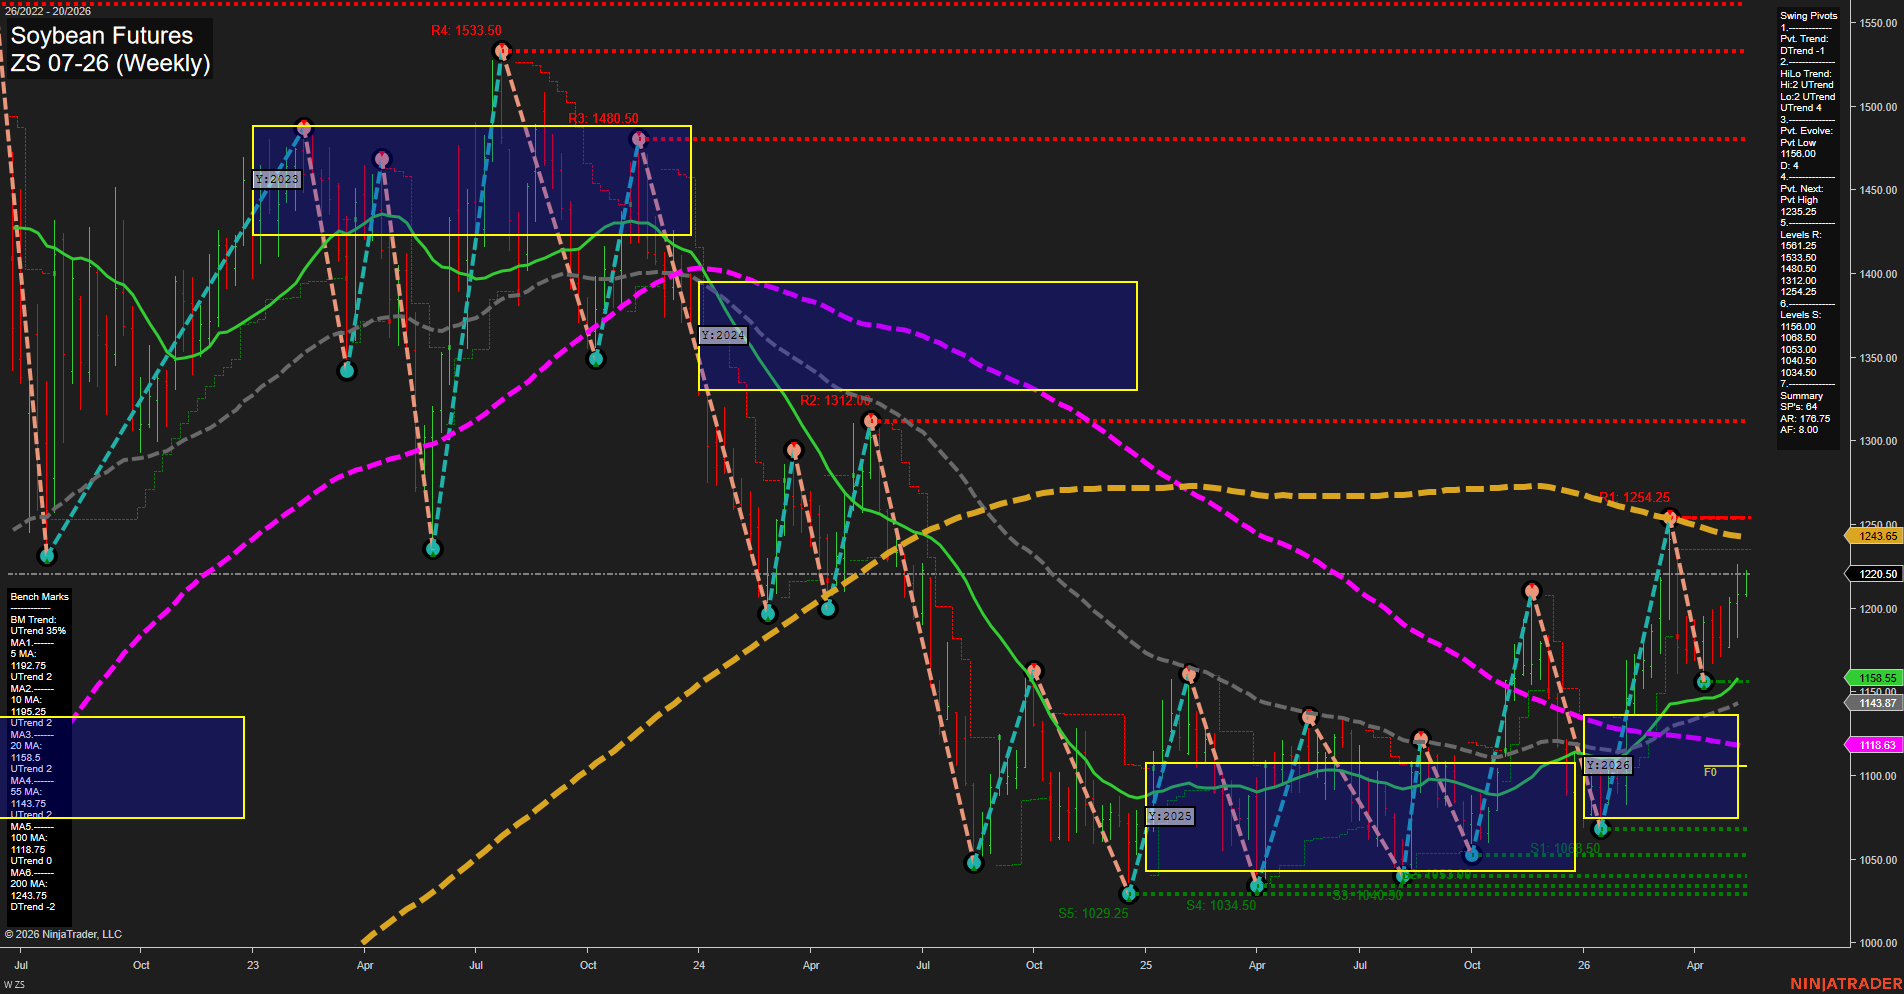Click the 1192.75 moving average value
This screenshot has height=994, width=1904.
coord(28,666)
